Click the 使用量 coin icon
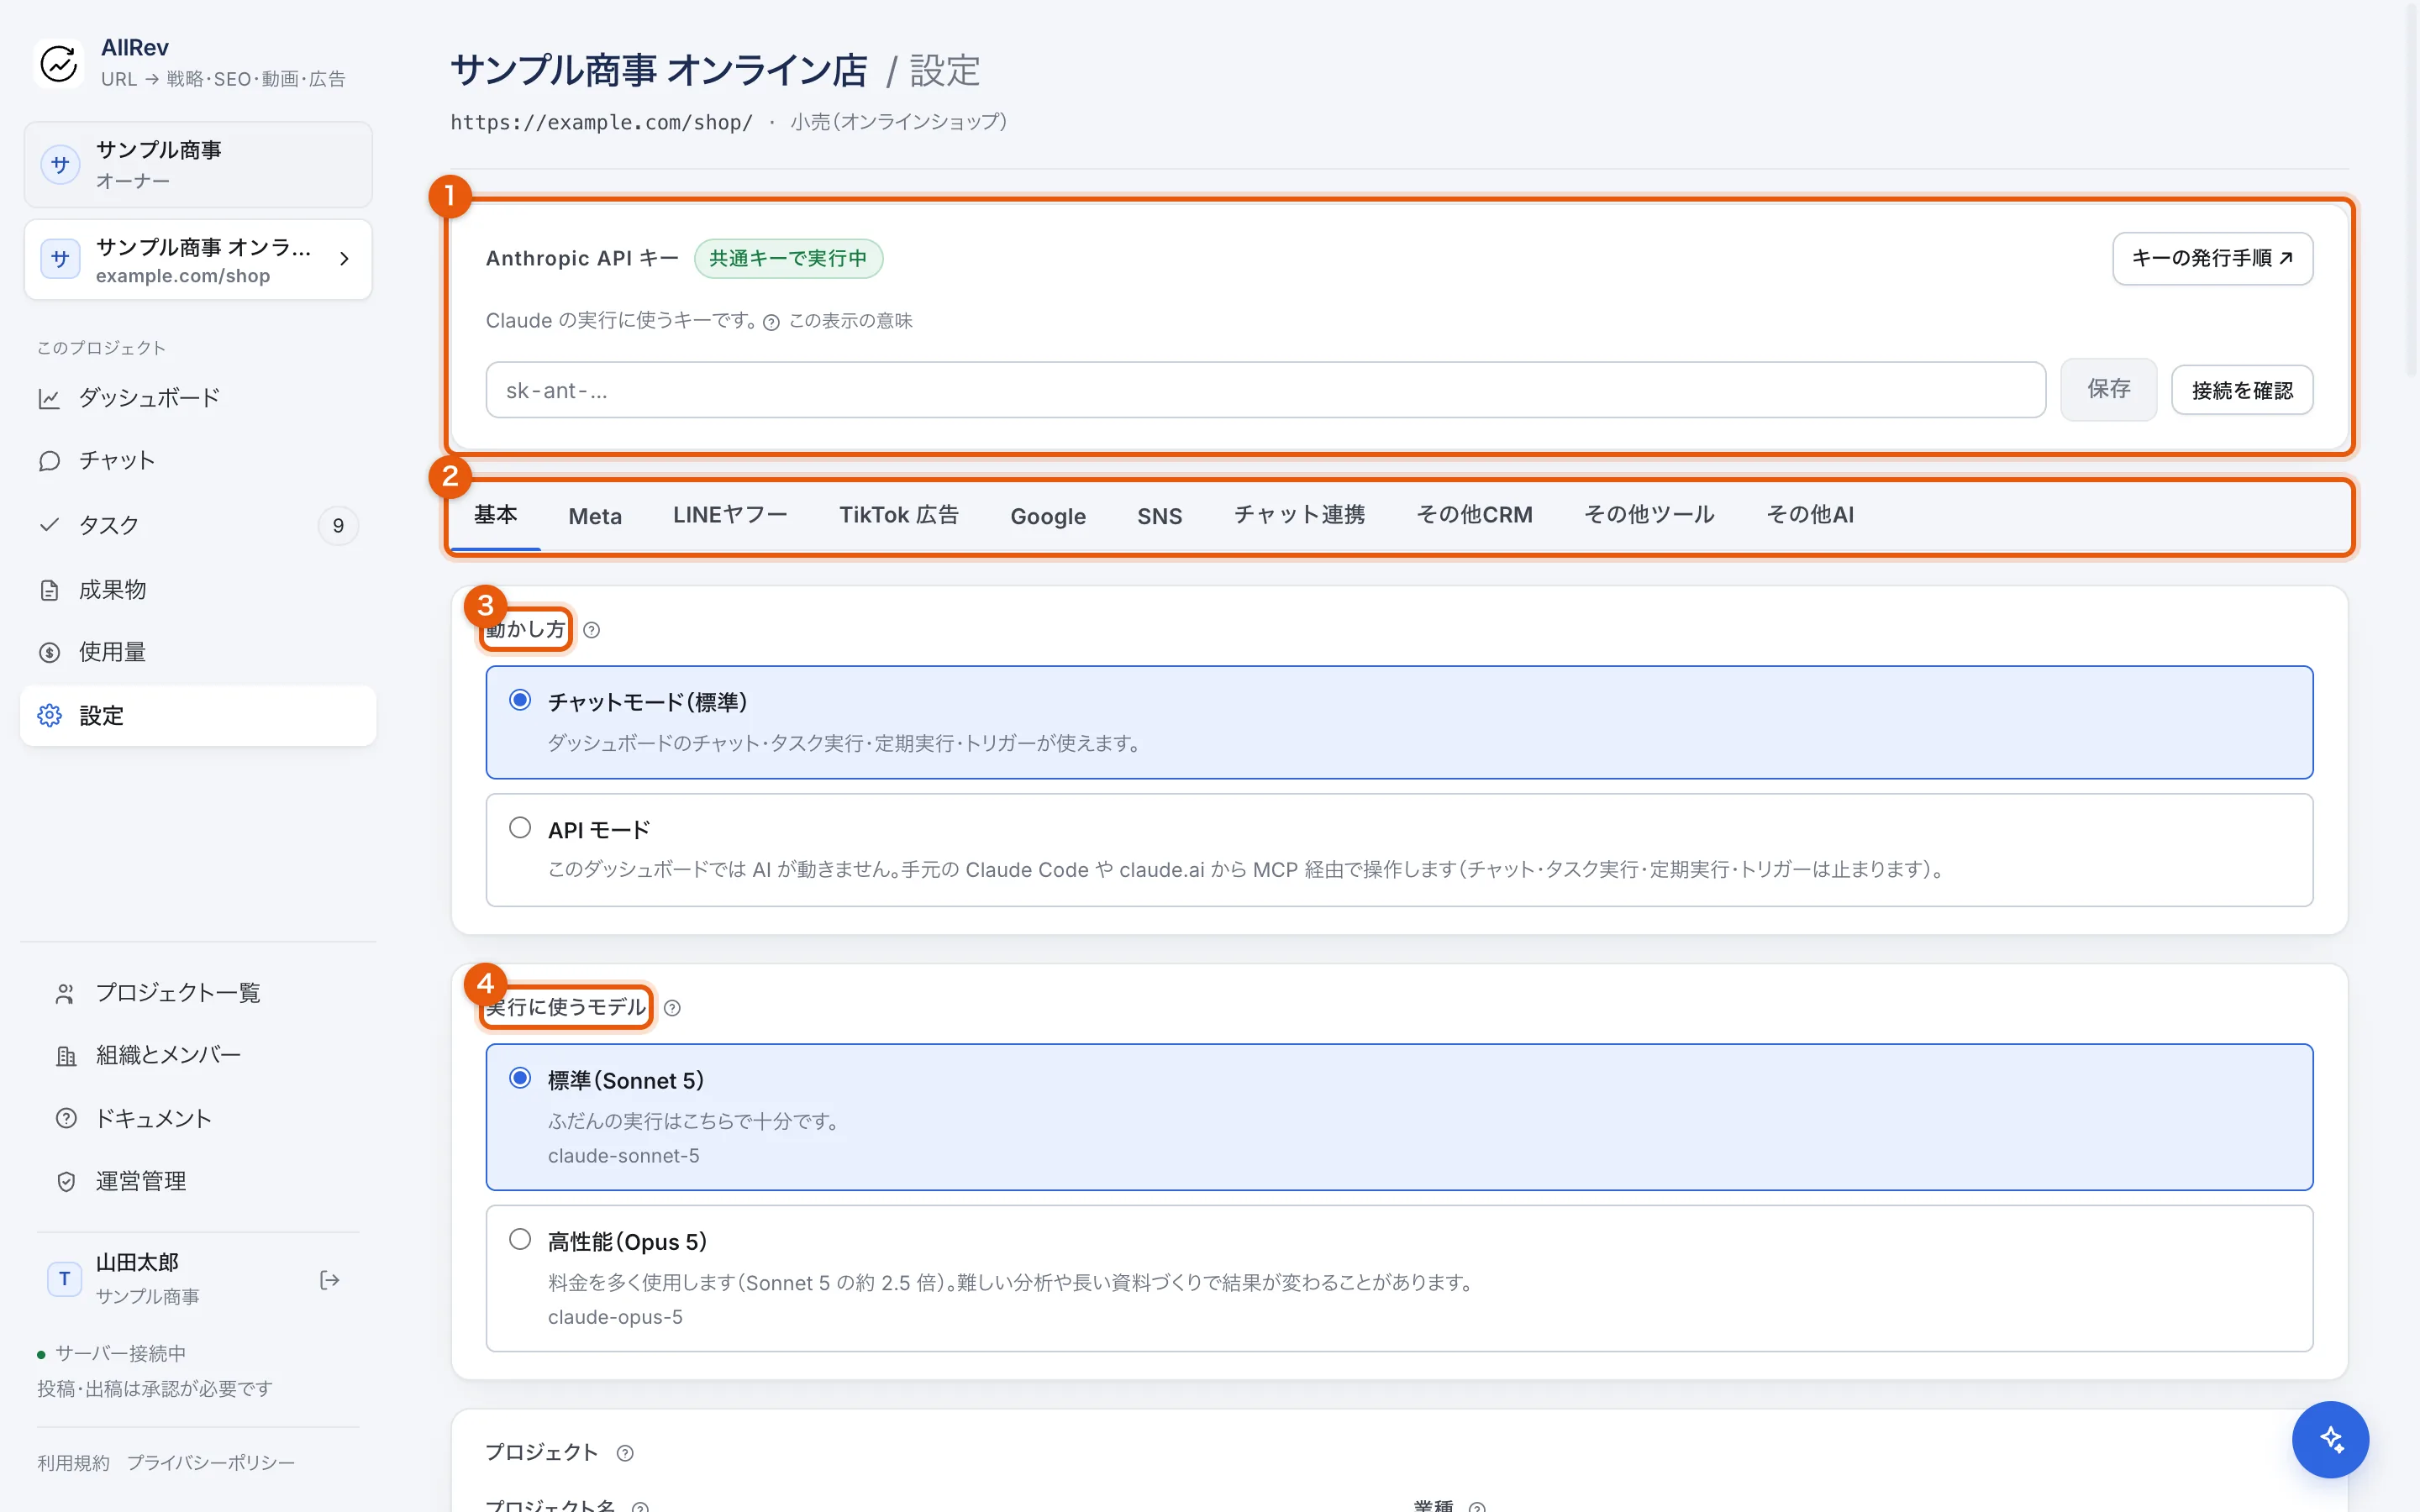Image resolution: width=2420 pixels, height=1512 pixels. tap(49, 653)
